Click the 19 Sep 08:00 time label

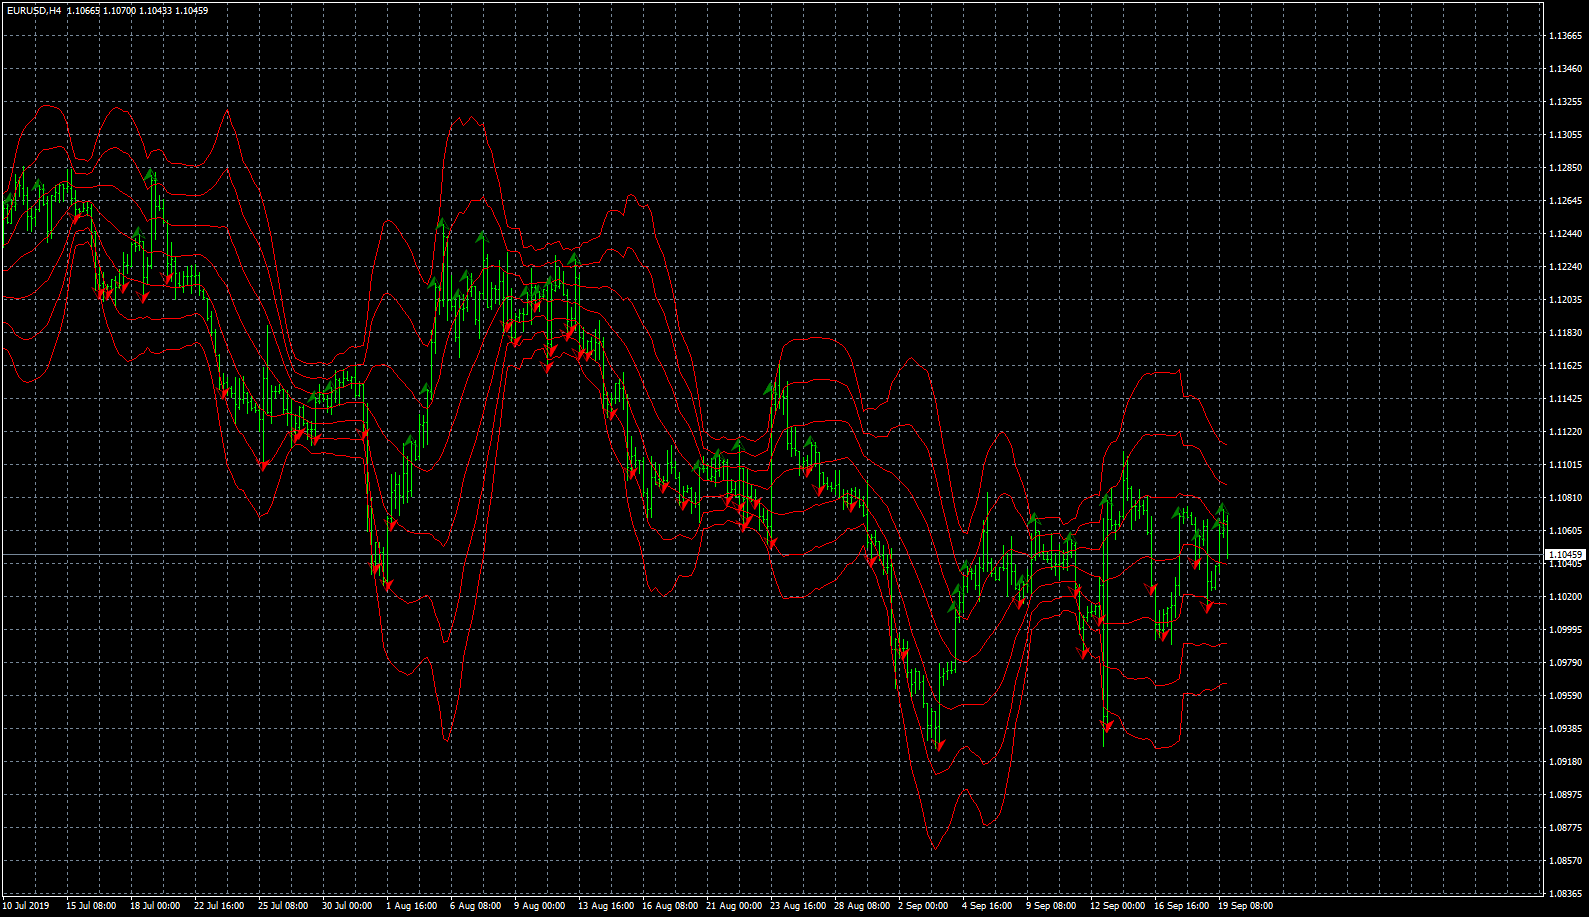coord(1246,906)
